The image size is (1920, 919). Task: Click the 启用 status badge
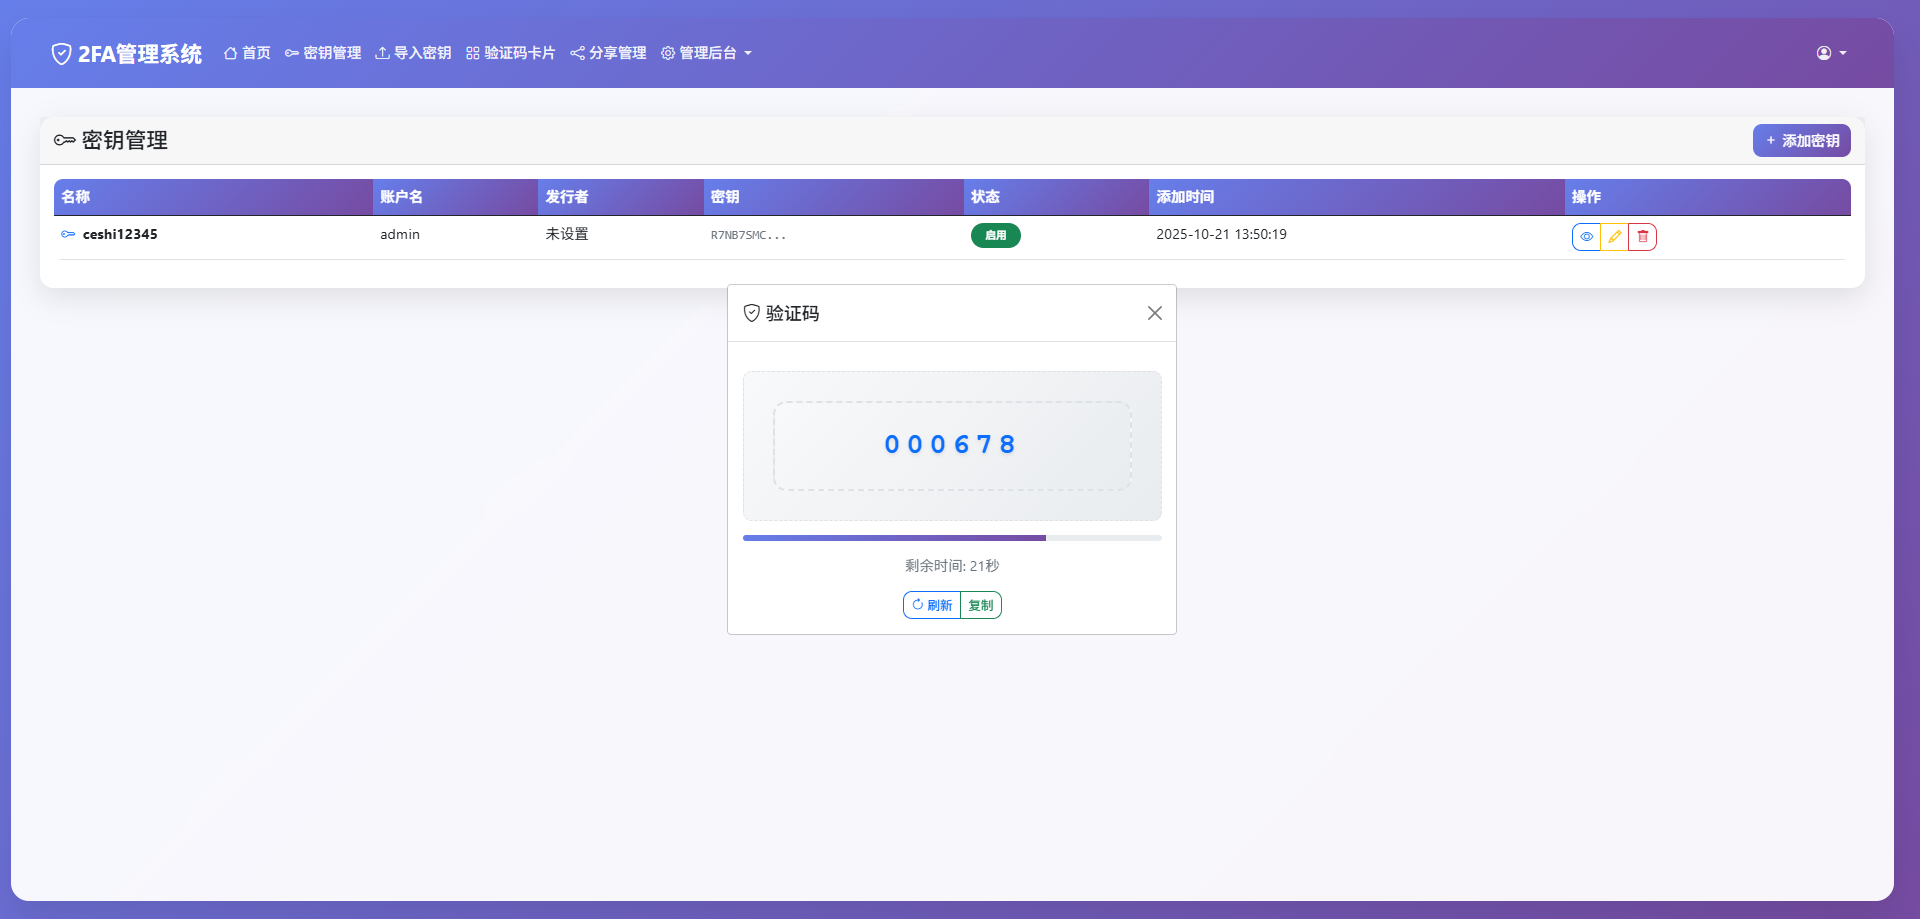click(995, 235)
